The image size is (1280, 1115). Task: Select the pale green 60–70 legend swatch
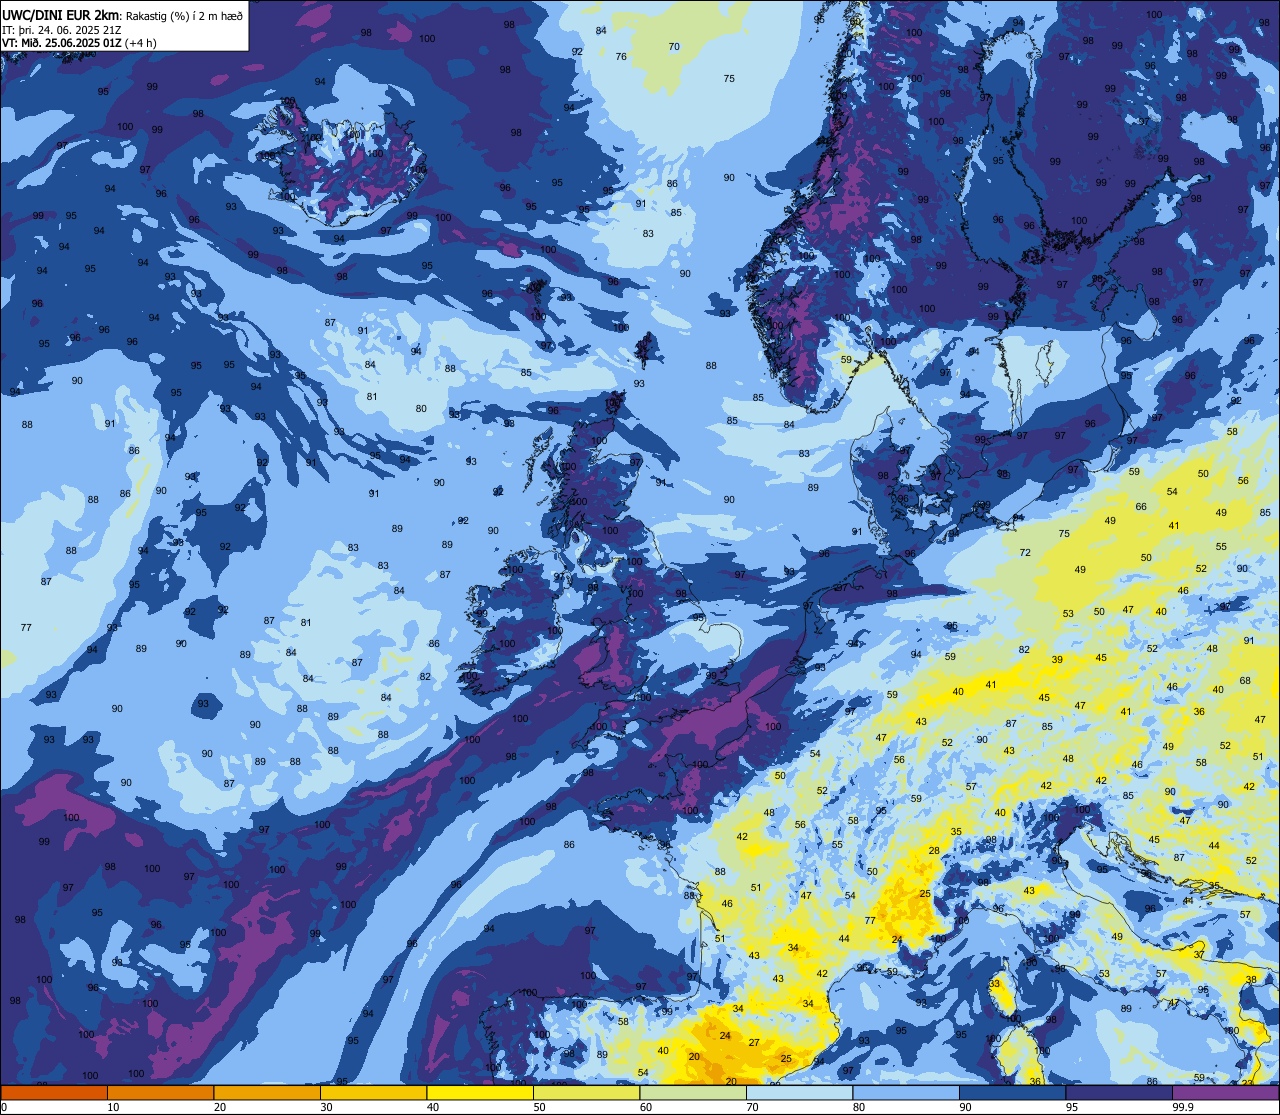coord(693,1092)
